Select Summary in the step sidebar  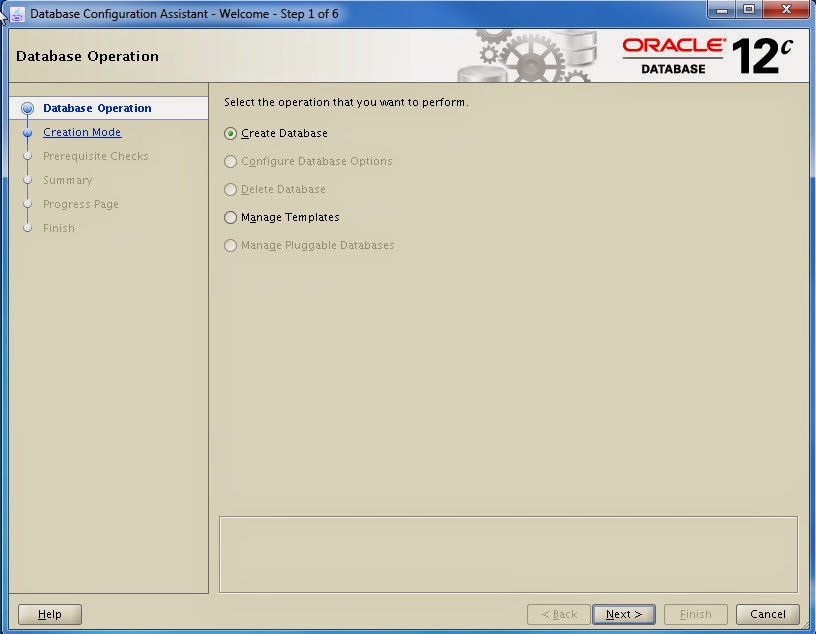(67, 180)
